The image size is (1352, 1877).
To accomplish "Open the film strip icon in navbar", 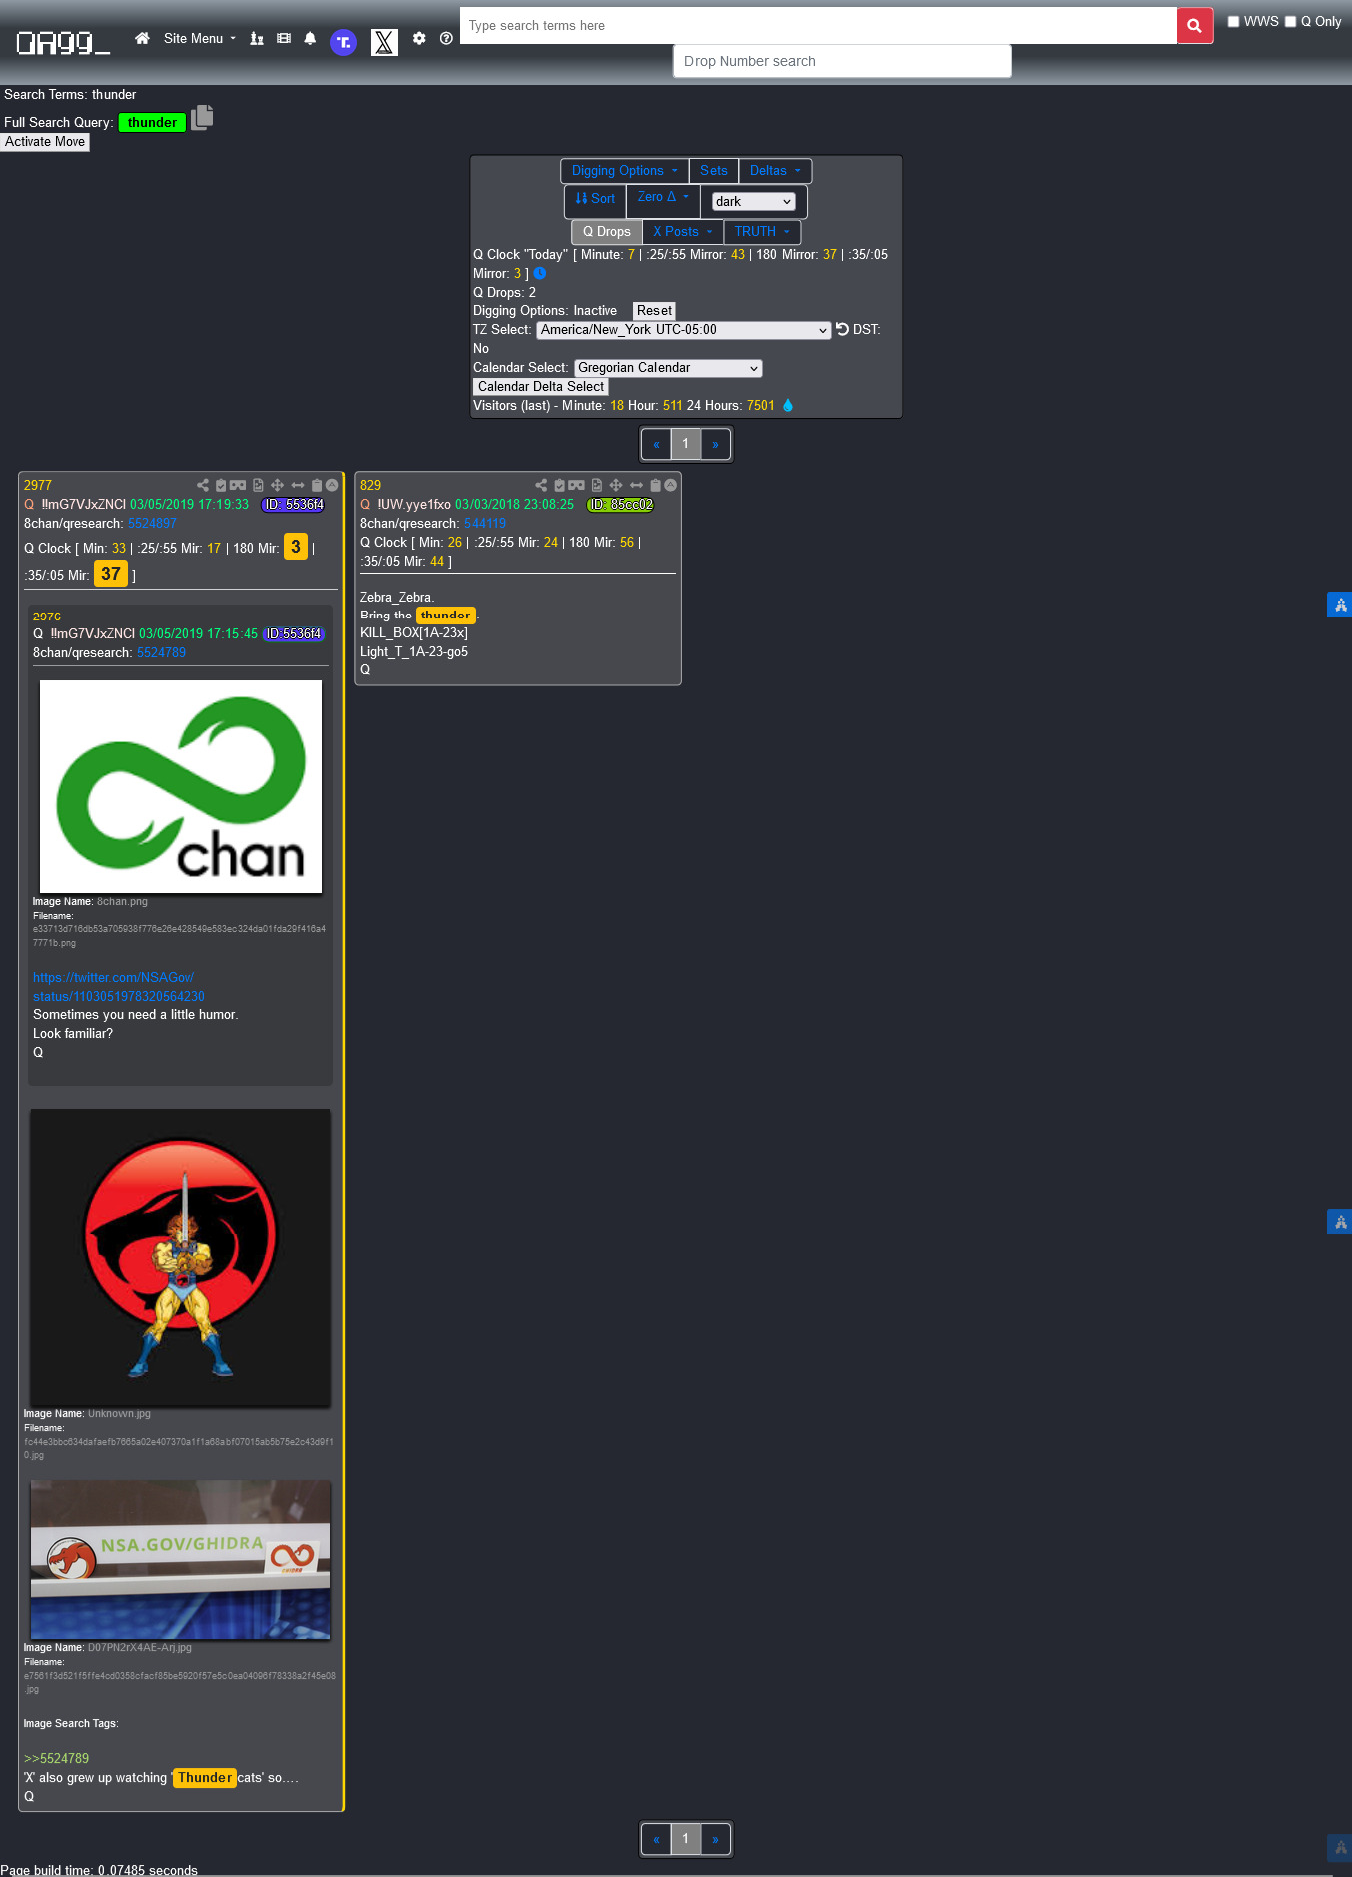I will (284, 38).
